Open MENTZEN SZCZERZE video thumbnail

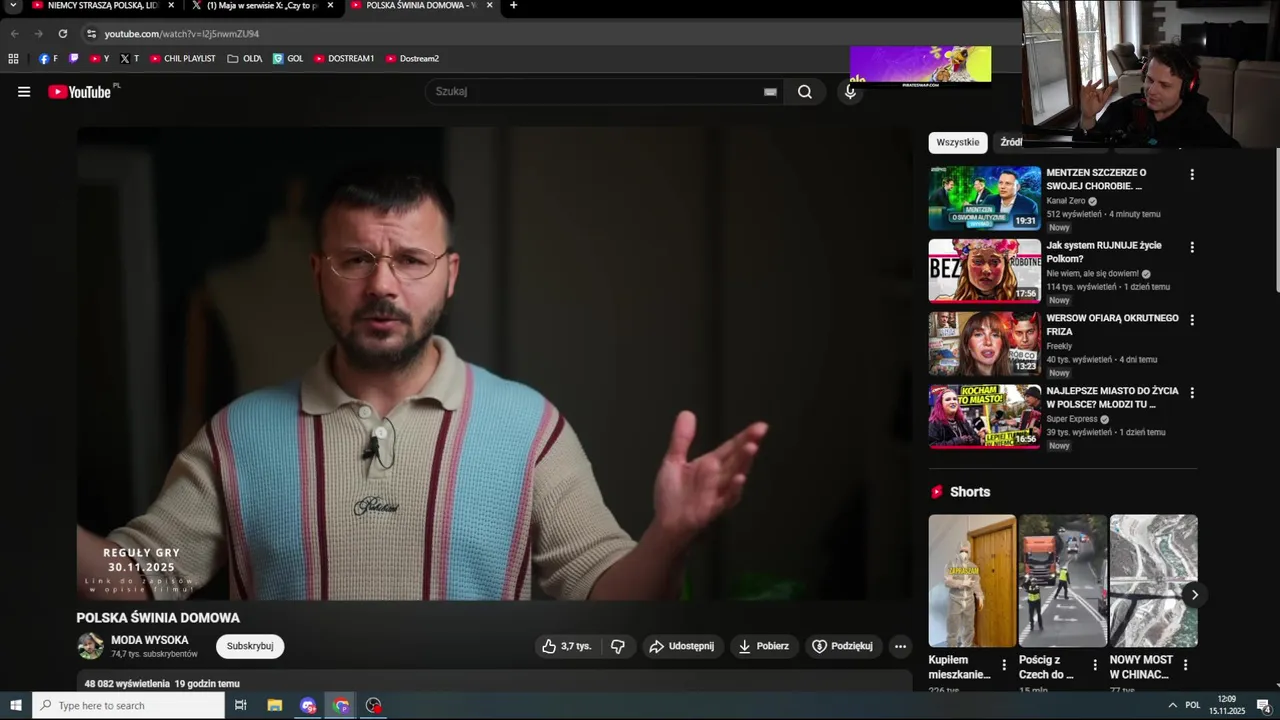(985, 198)
